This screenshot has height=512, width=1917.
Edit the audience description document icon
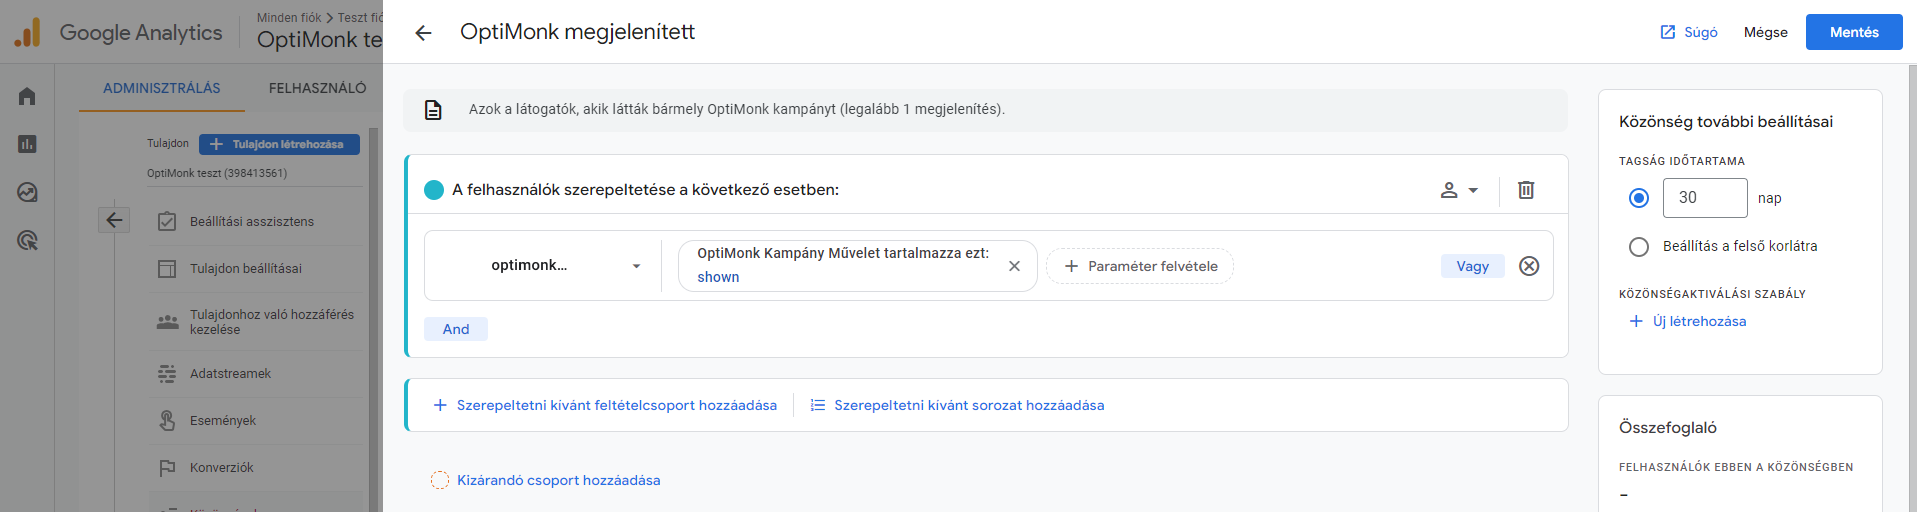433,110
